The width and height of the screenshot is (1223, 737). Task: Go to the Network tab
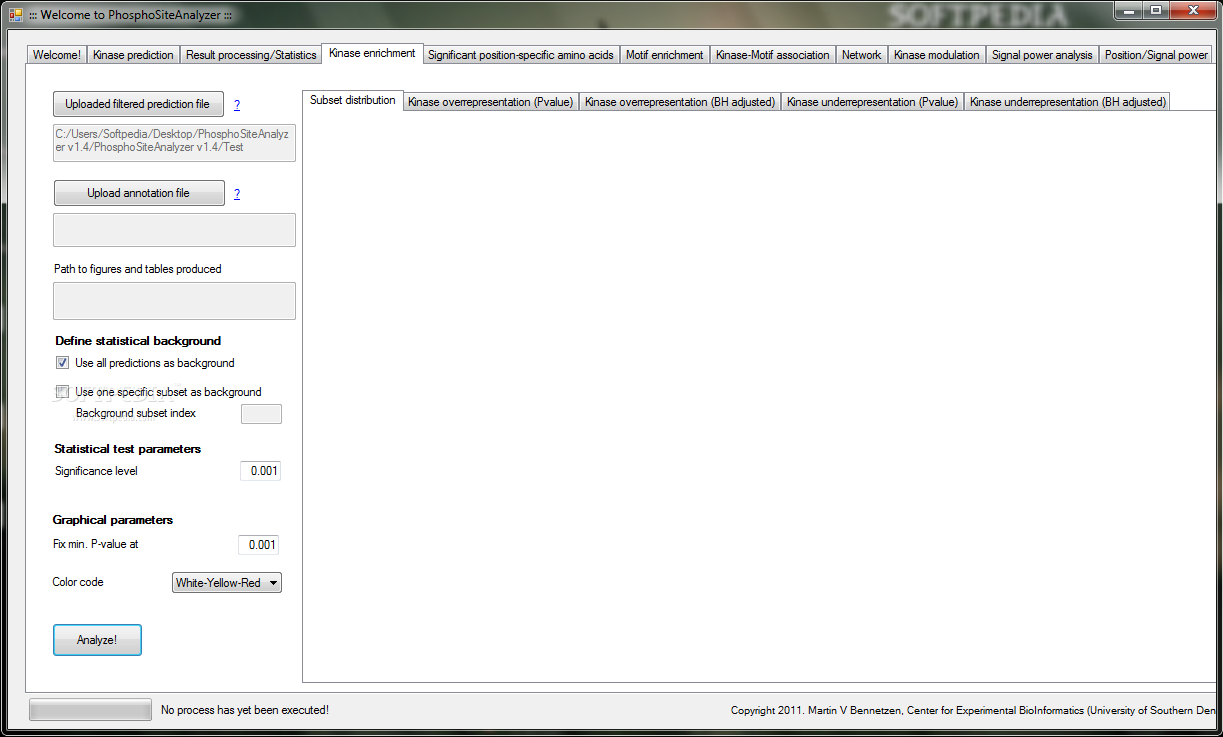(862, 55)
